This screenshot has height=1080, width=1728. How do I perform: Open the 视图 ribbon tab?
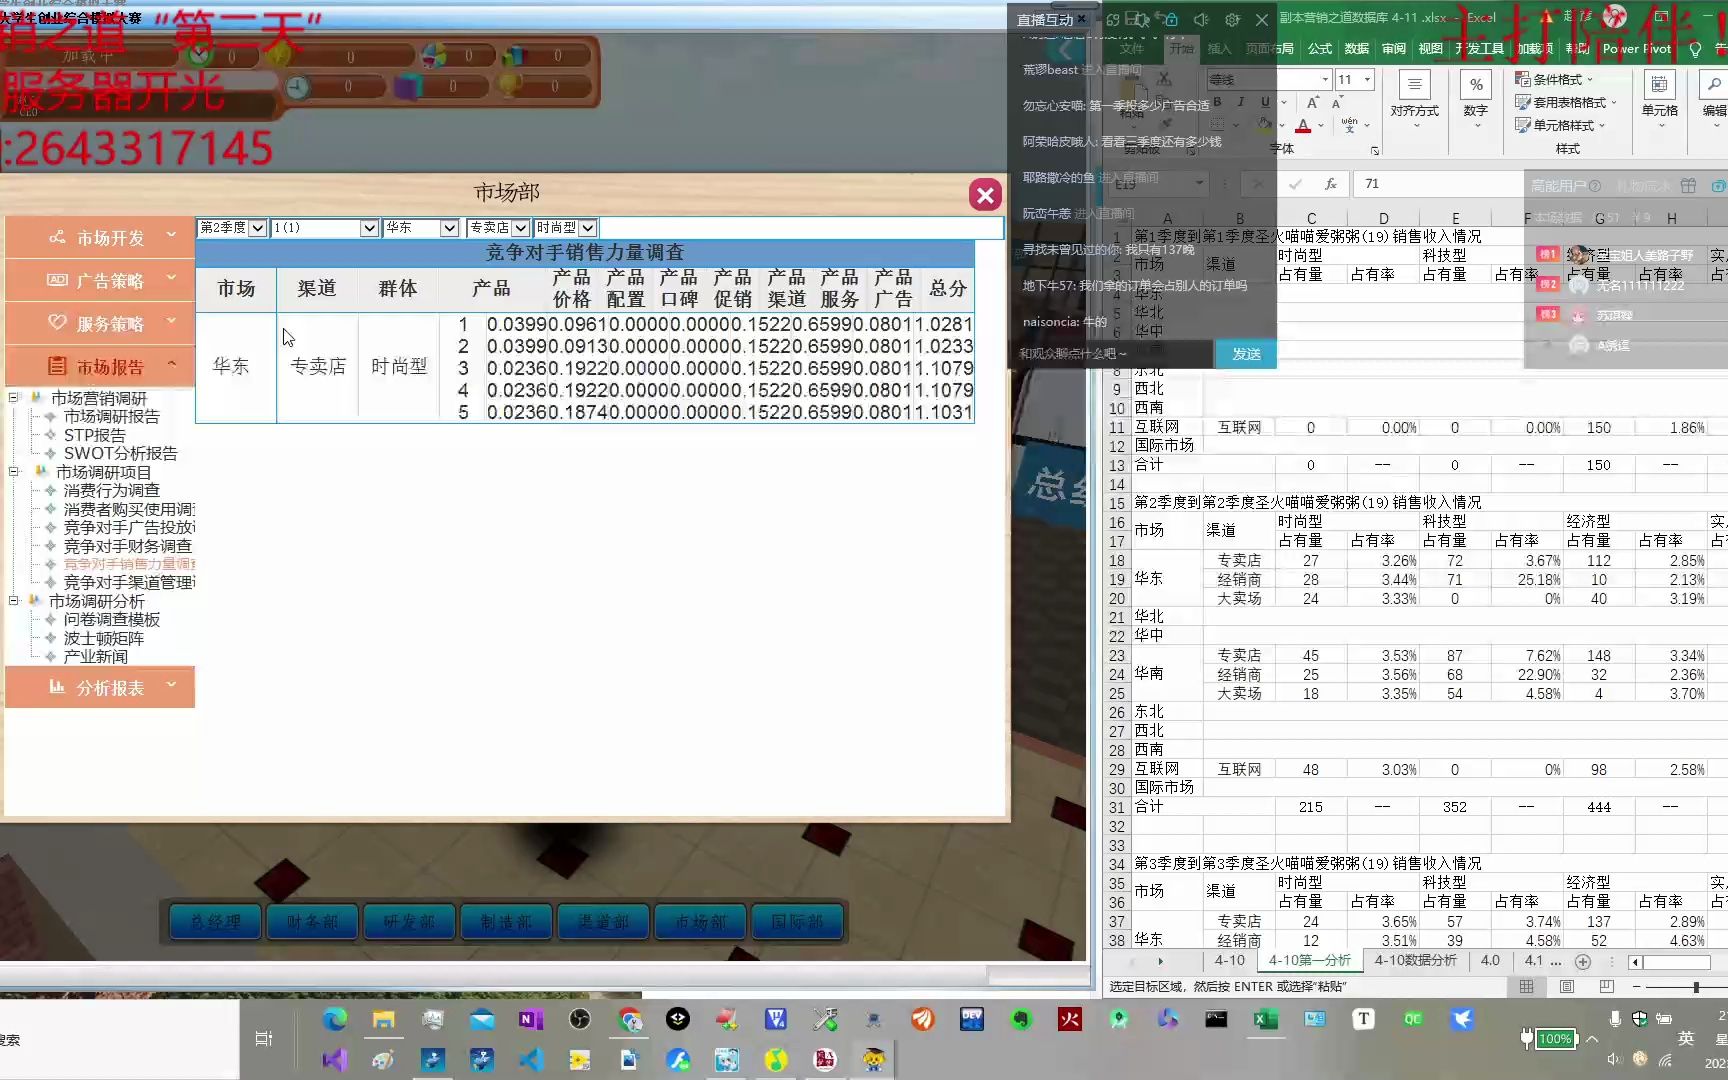coord(1431,48)
